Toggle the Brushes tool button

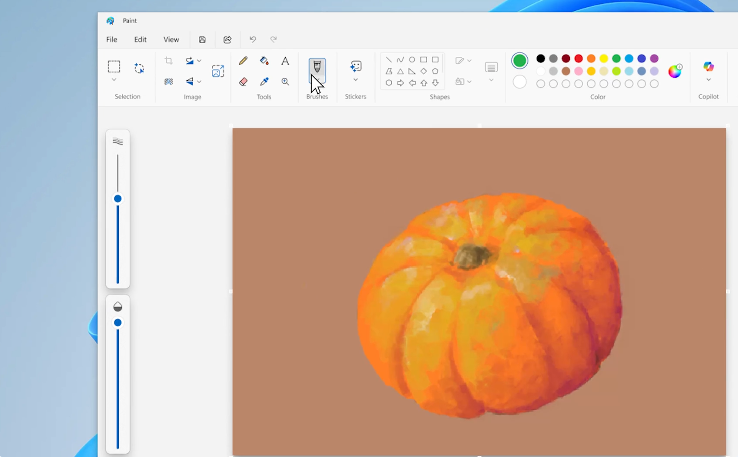(x=317, y=66)
